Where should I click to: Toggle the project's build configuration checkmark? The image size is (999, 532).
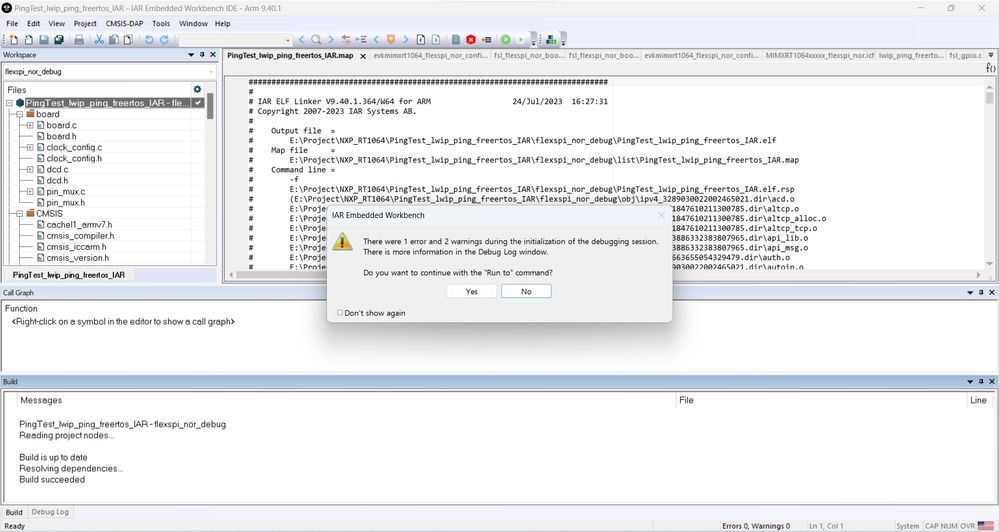tap(198, 103)
